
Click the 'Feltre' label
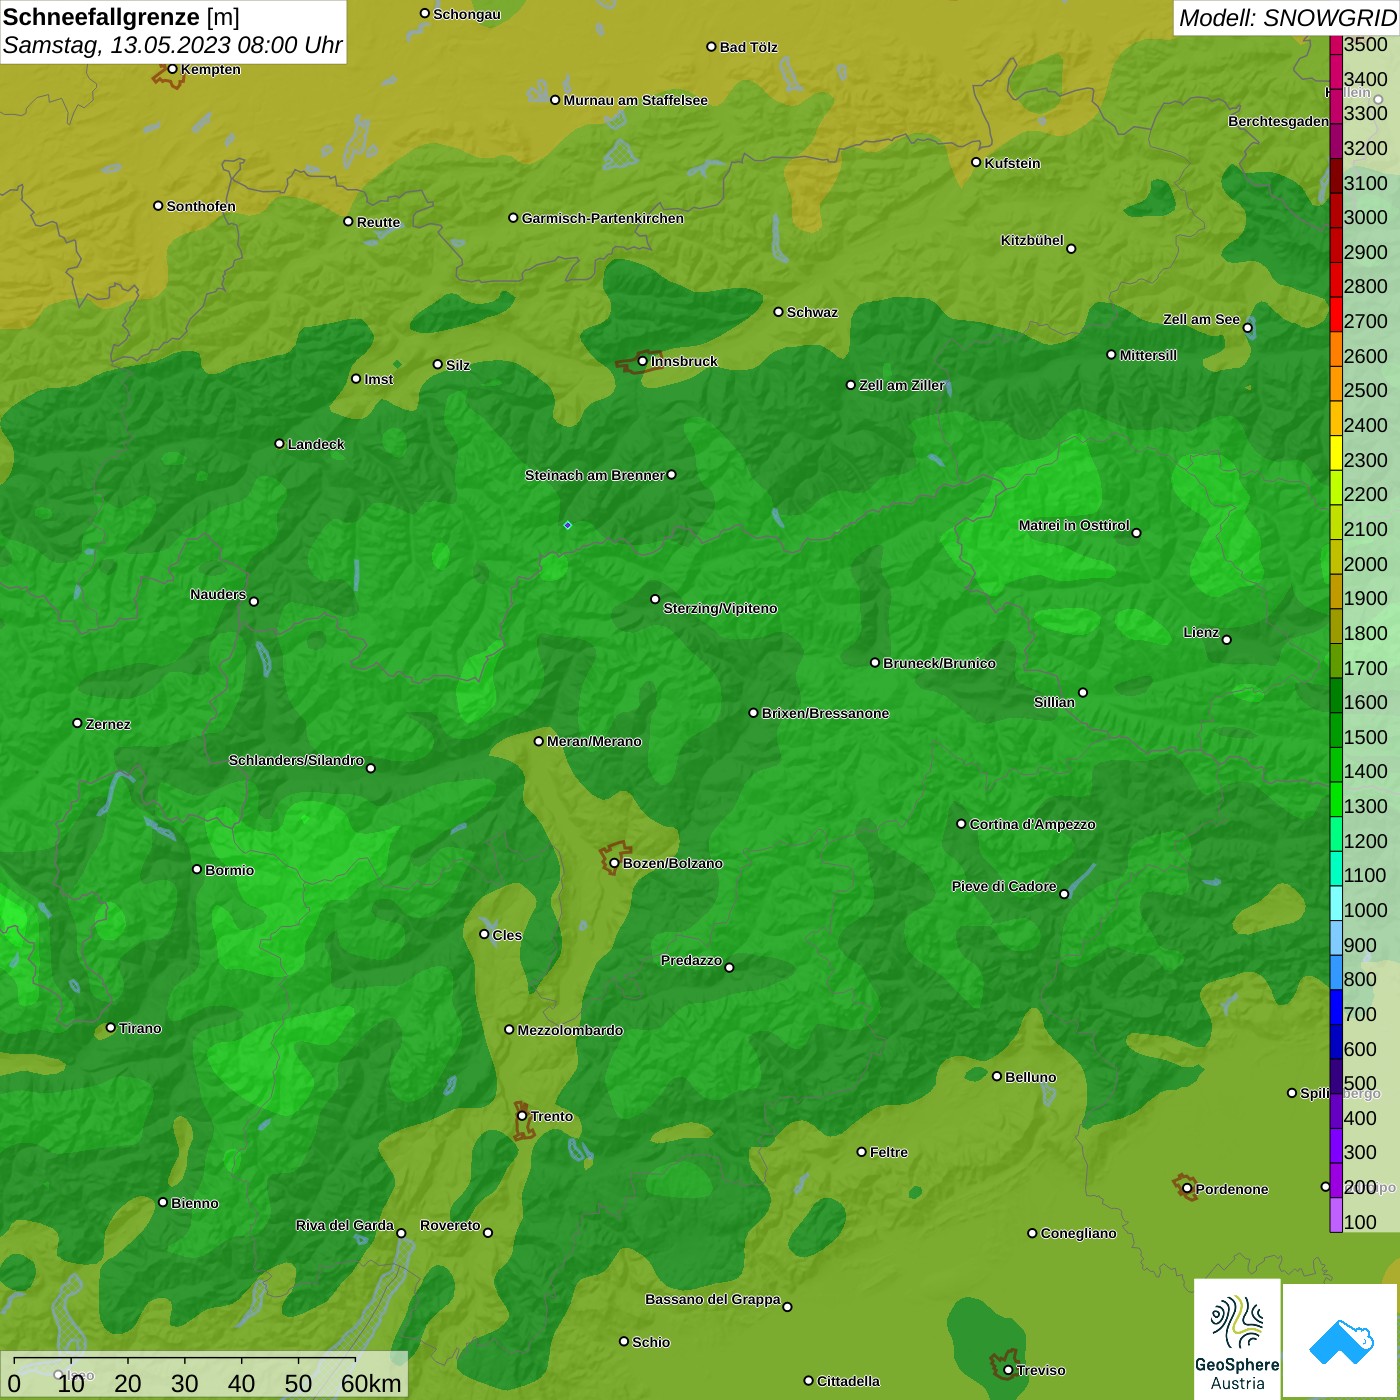[889, 1152]
